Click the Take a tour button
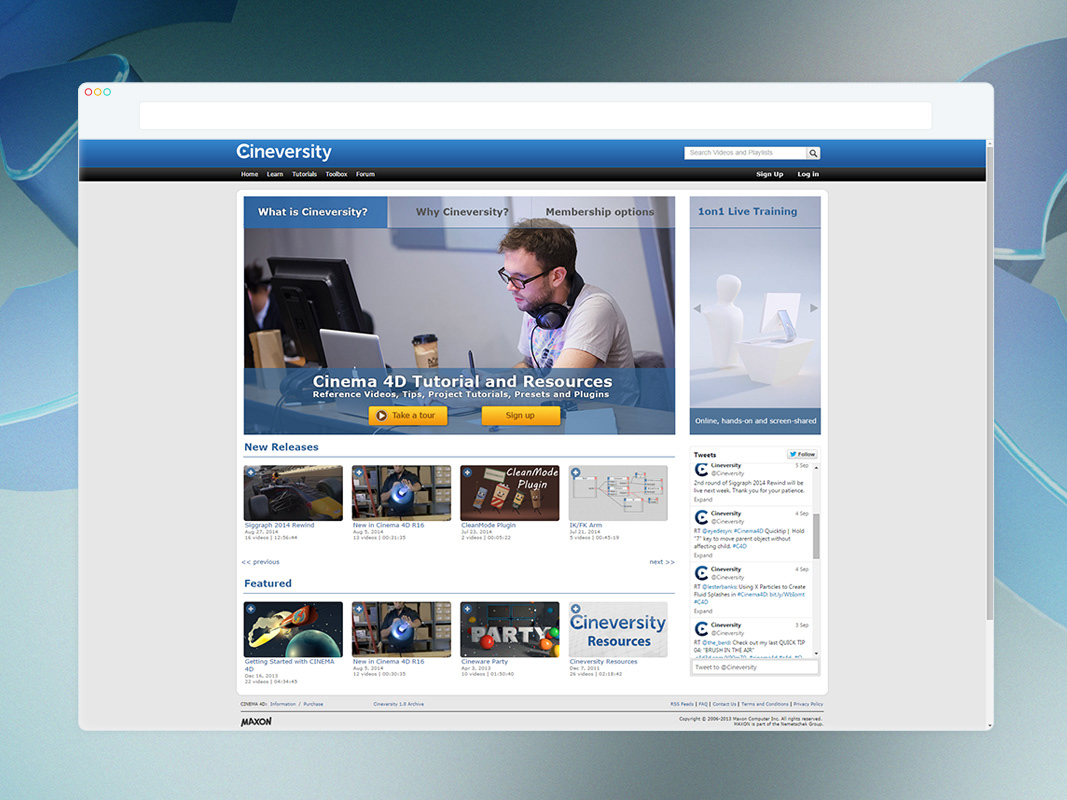This screenshot has width=1067, height=800. (408, 416)
